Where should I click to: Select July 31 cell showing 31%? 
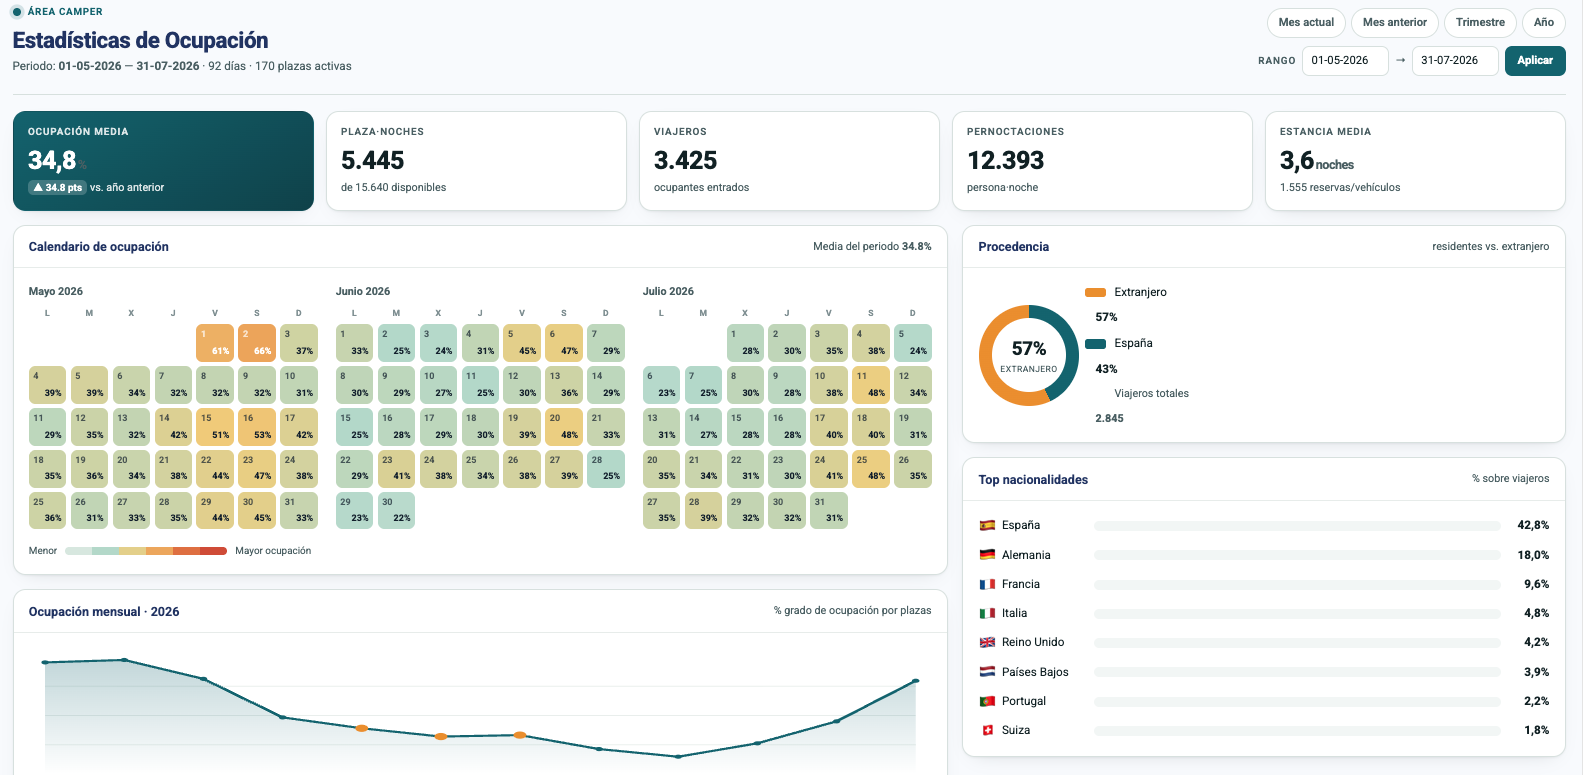click(829, 510)
